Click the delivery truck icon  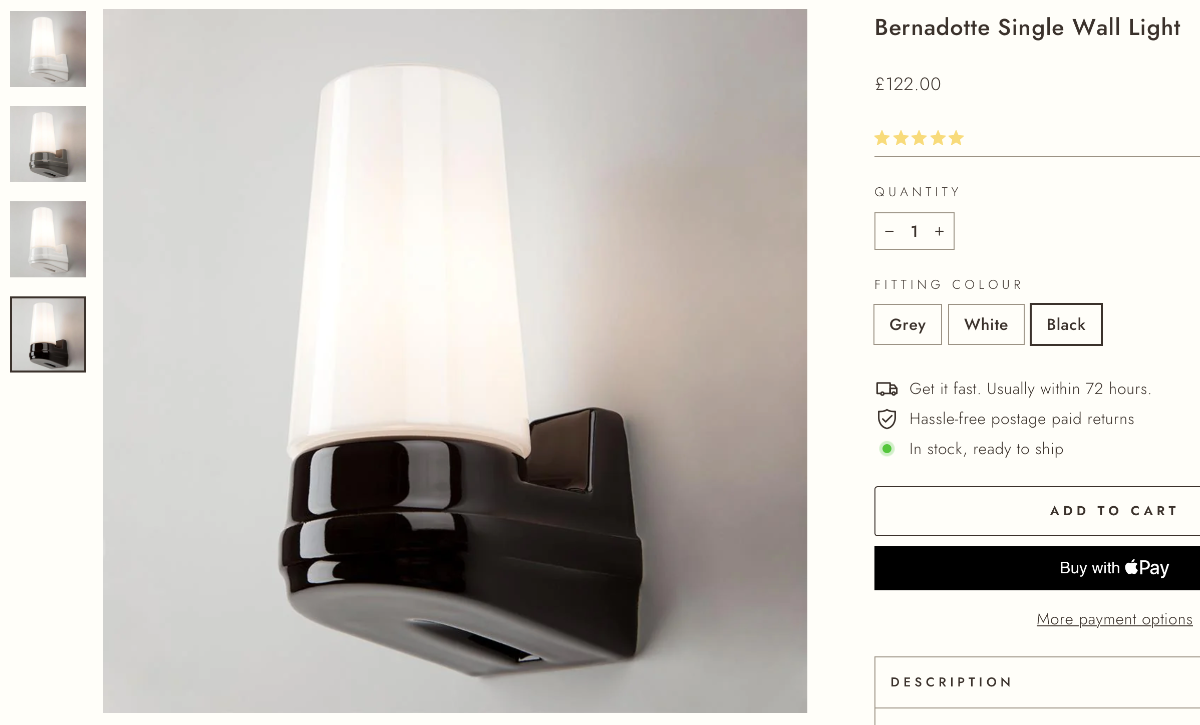point(886,389)
